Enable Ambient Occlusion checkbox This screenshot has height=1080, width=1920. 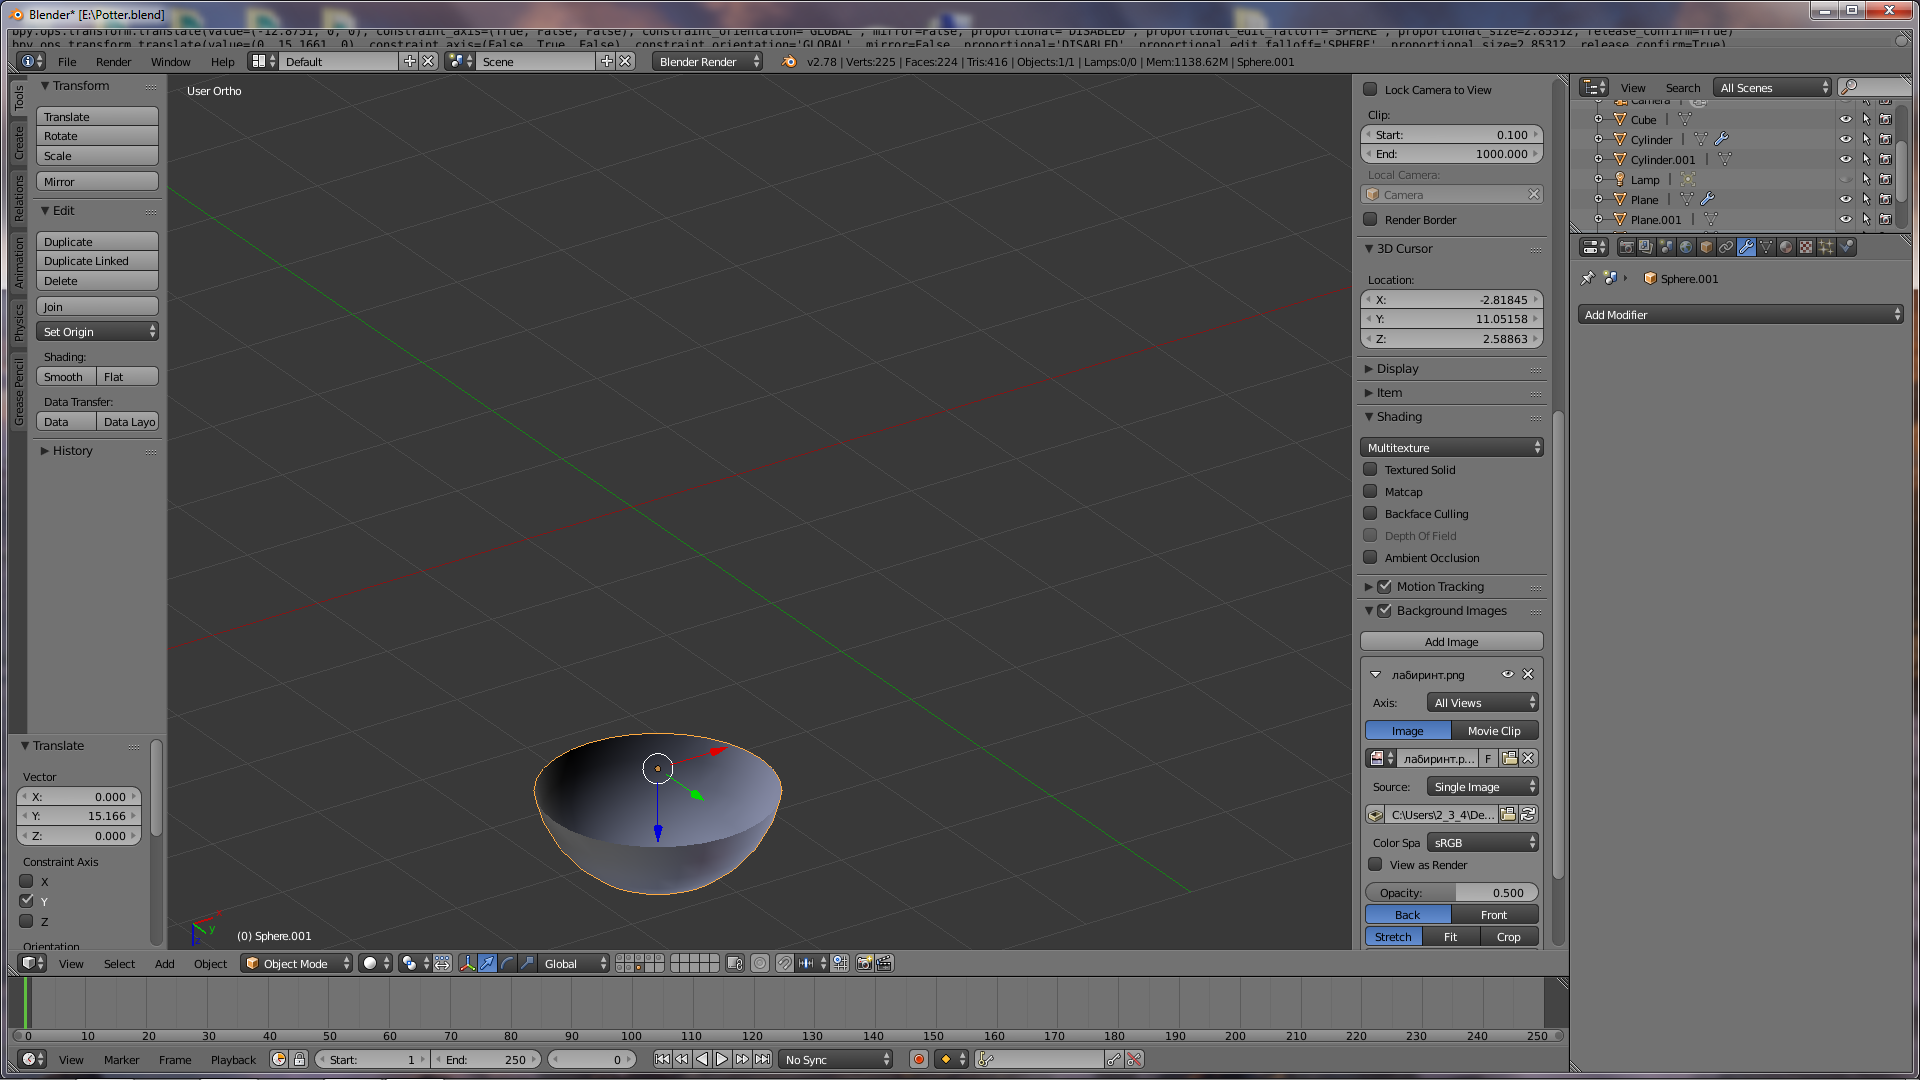1371,557
